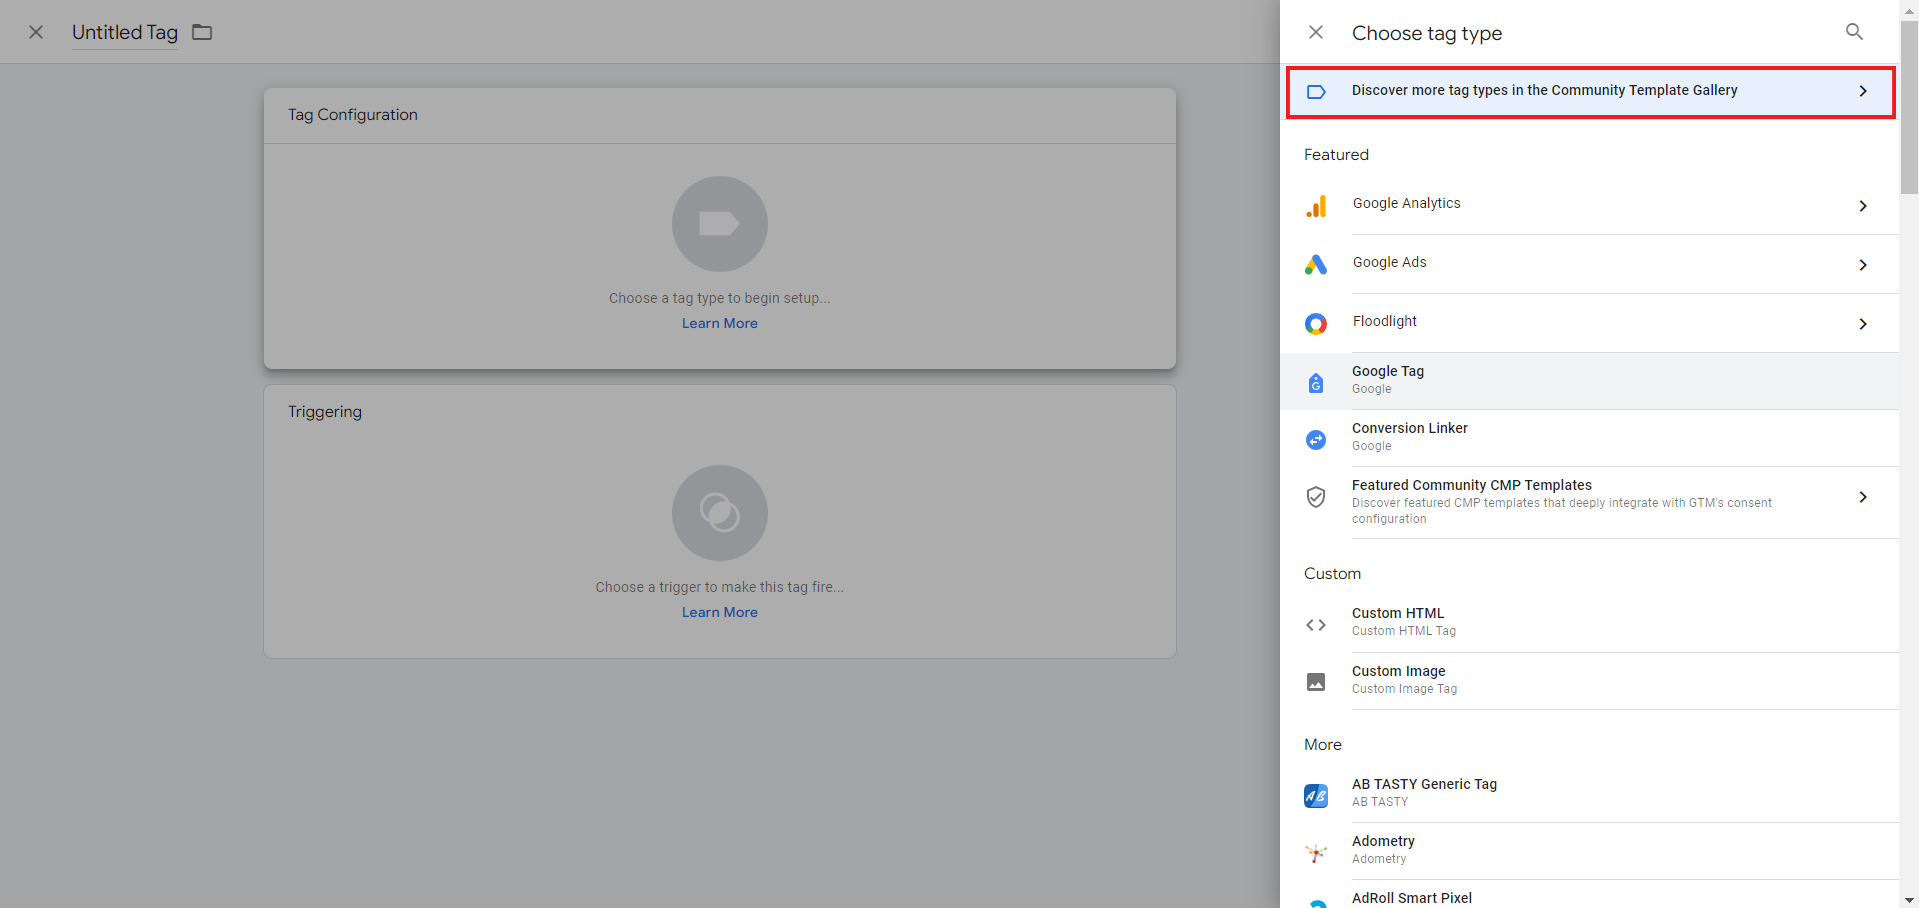Rename the Untitled Tag title field
This screenshot has width=1919, height=908.
click(x=123, y=31)
